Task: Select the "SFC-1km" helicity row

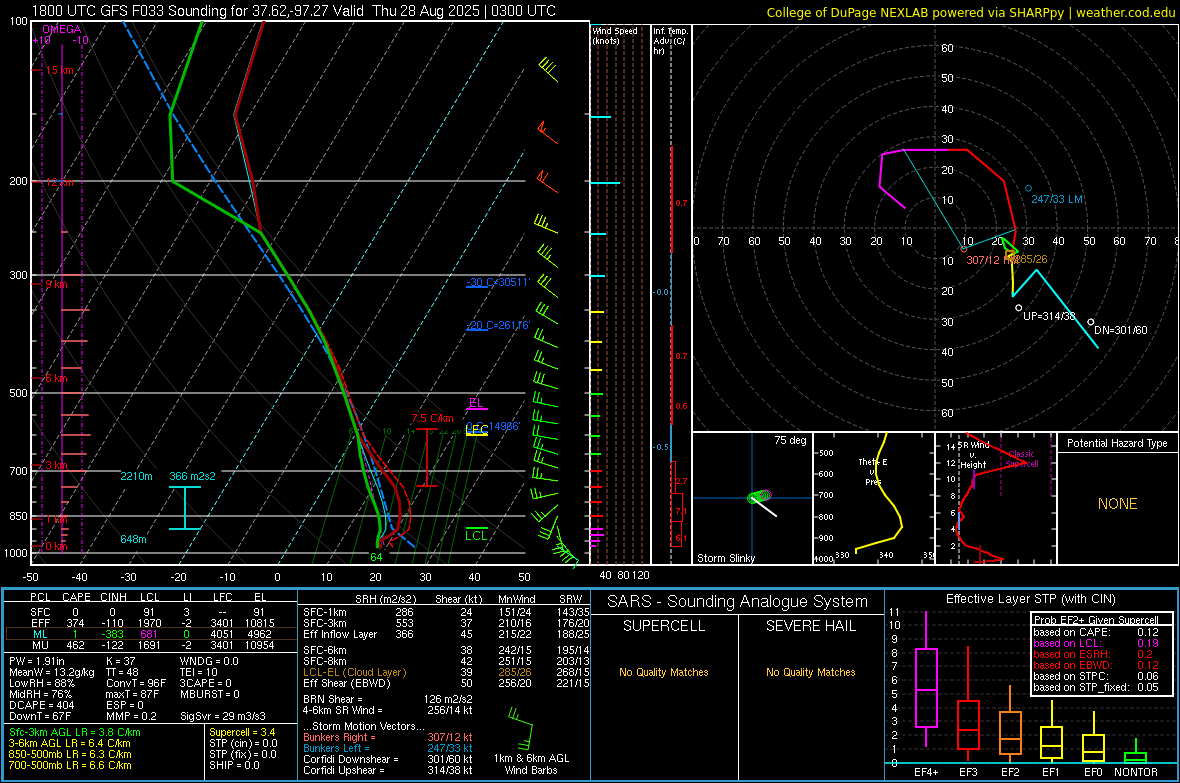Action: pyautogui.click(x=446, y=612)
